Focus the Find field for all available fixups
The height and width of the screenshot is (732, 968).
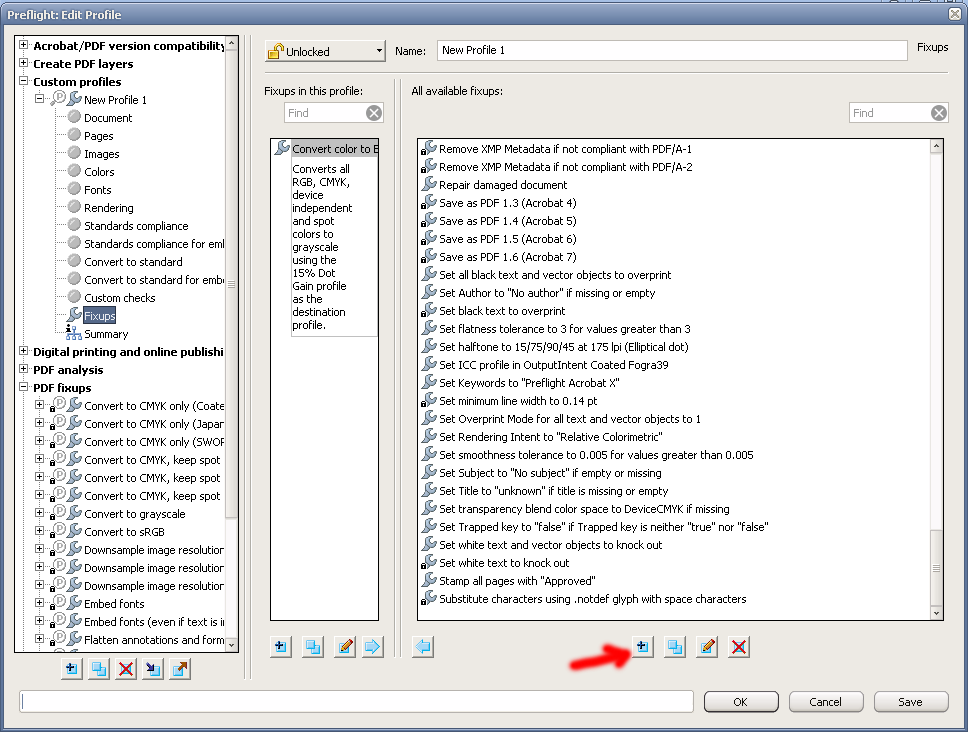click(x=890, y=113)
